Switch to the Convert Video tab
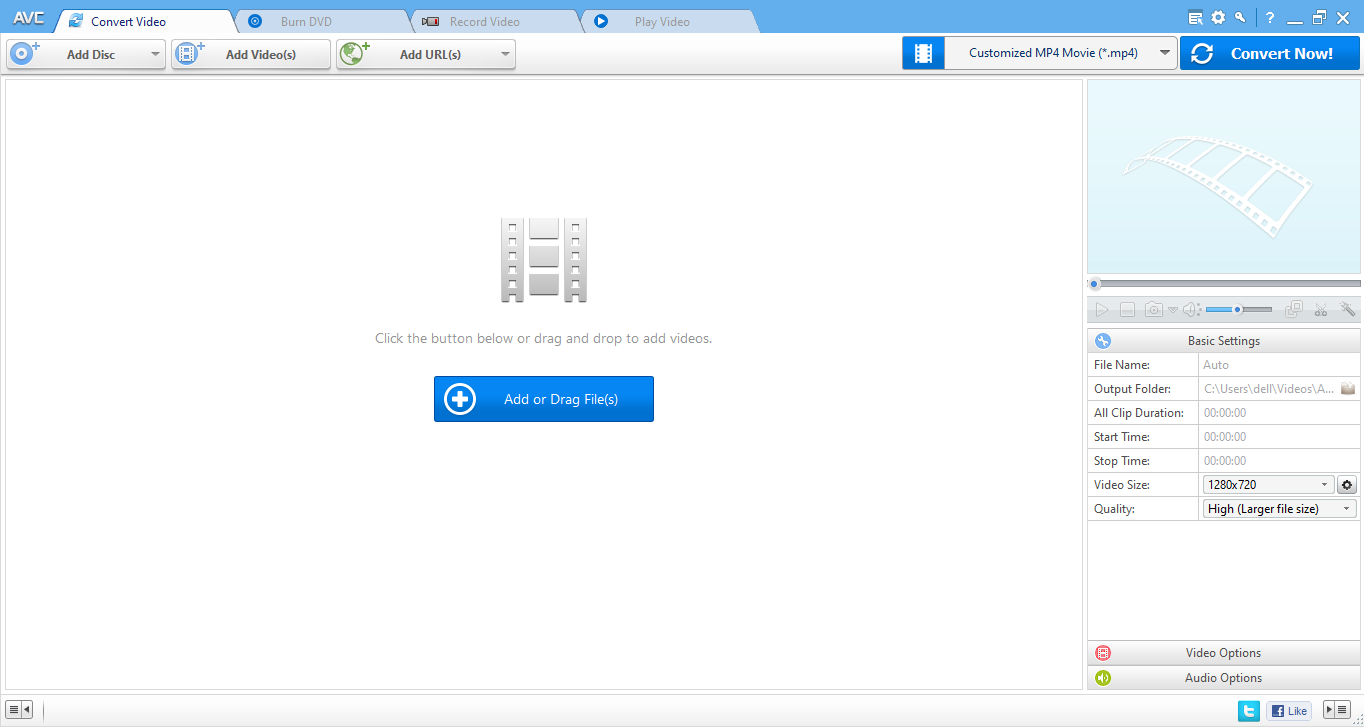This screenshot has height=727, width=1364. [x=146, y=21]
